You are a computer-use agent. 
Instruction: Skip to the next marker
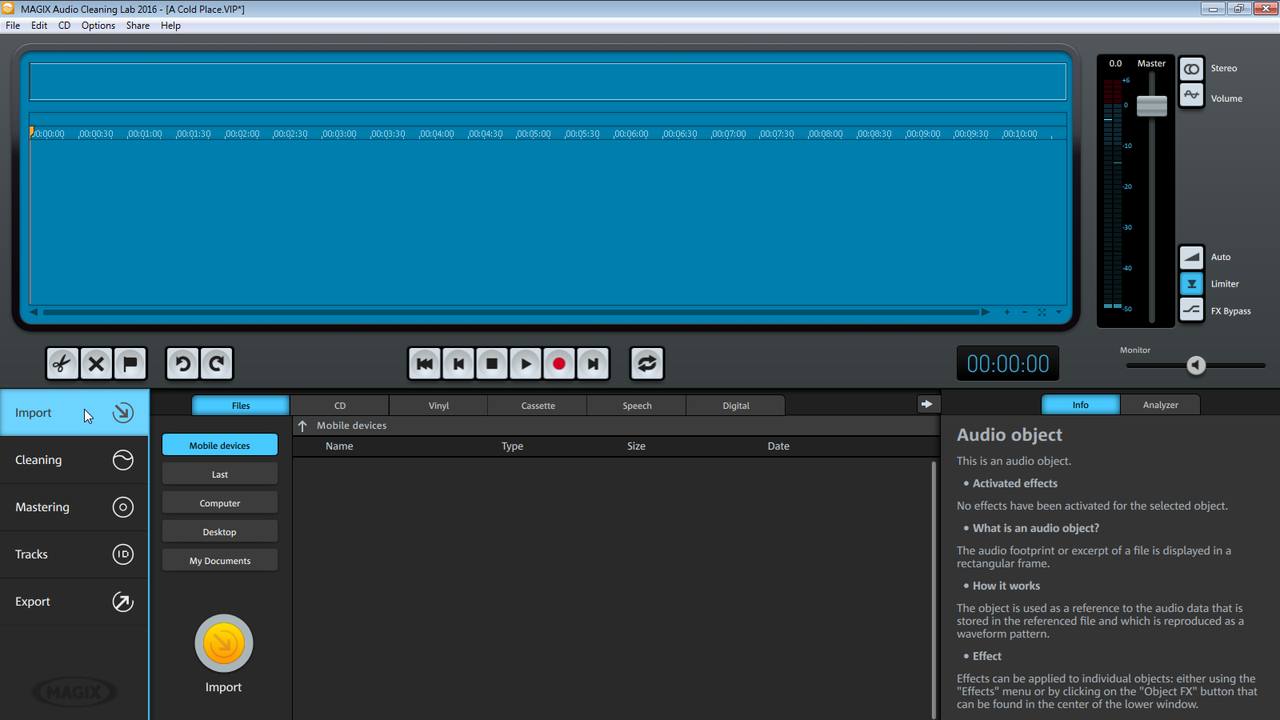(593, 364)
